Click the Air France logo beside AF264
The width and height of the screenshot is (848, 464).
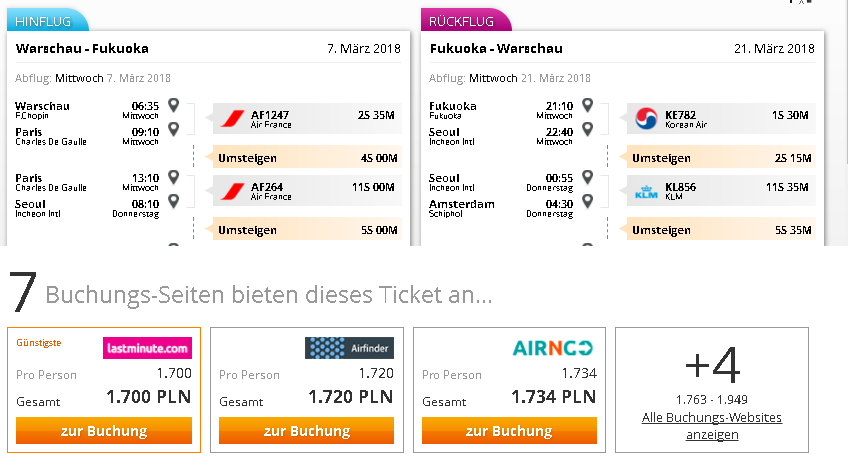coord(233,191)
